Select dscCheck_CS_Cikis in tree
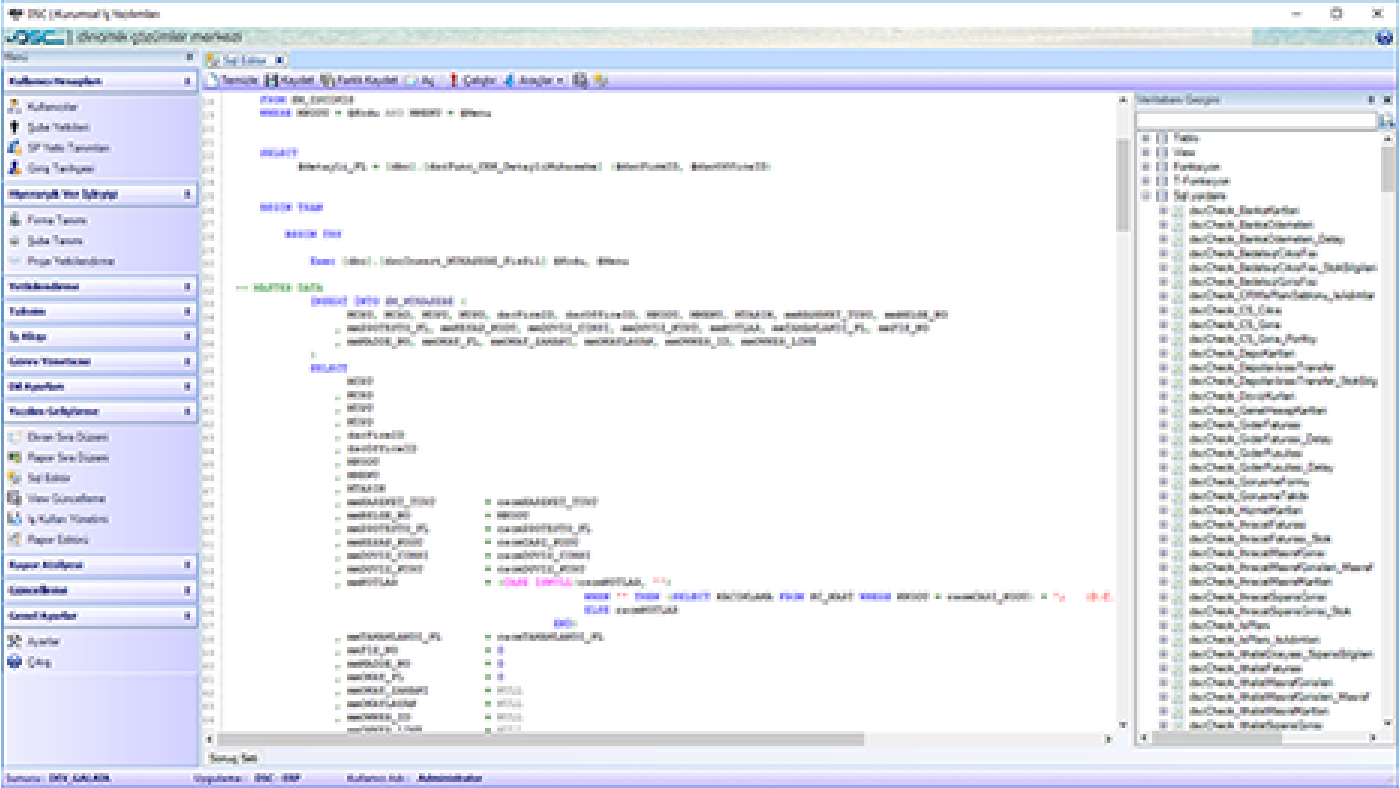The height and width of the screenshot is (788, 1400). coord(1234,310)
